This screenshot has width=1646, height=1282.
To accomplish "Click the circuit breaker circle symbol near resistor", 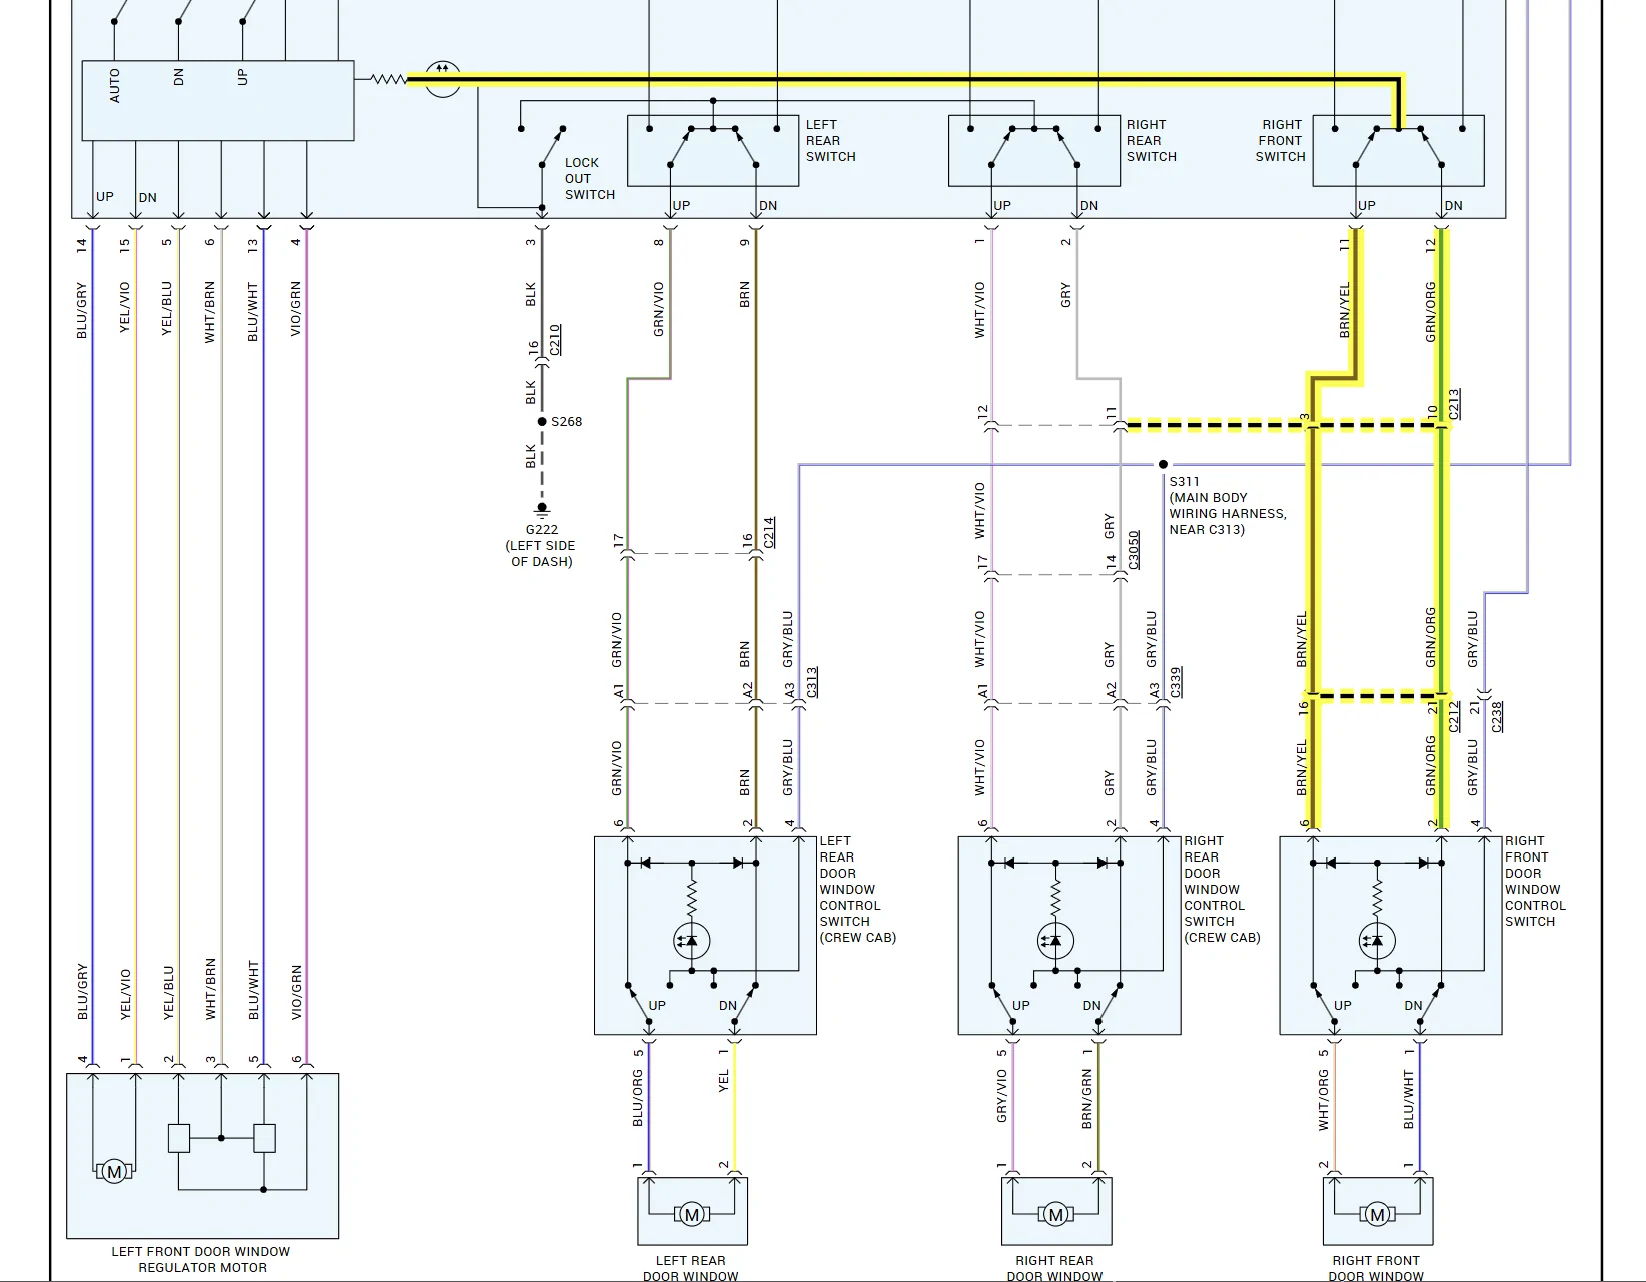I will 443,78.
